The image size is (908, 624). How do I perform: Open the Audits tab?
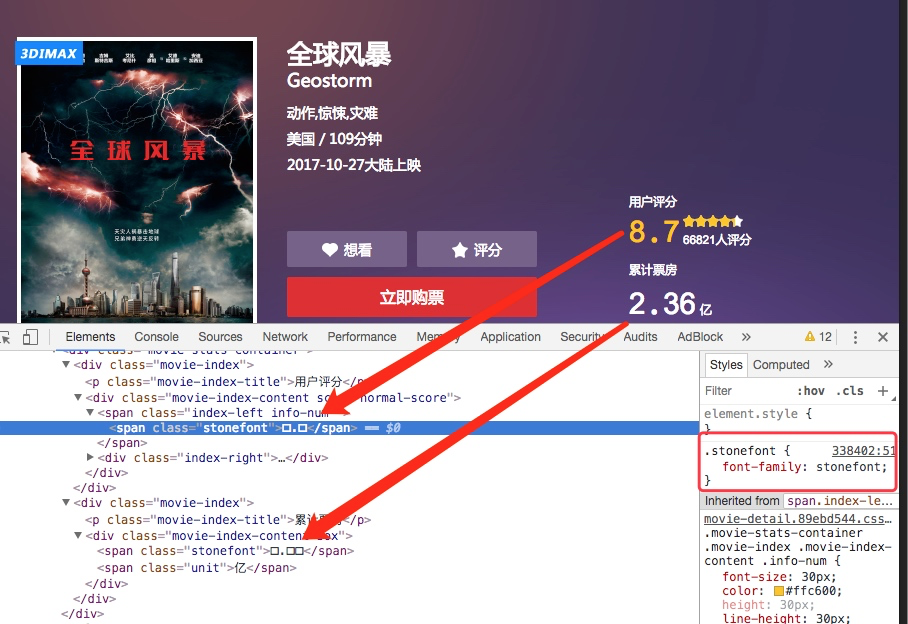(640, 337)
